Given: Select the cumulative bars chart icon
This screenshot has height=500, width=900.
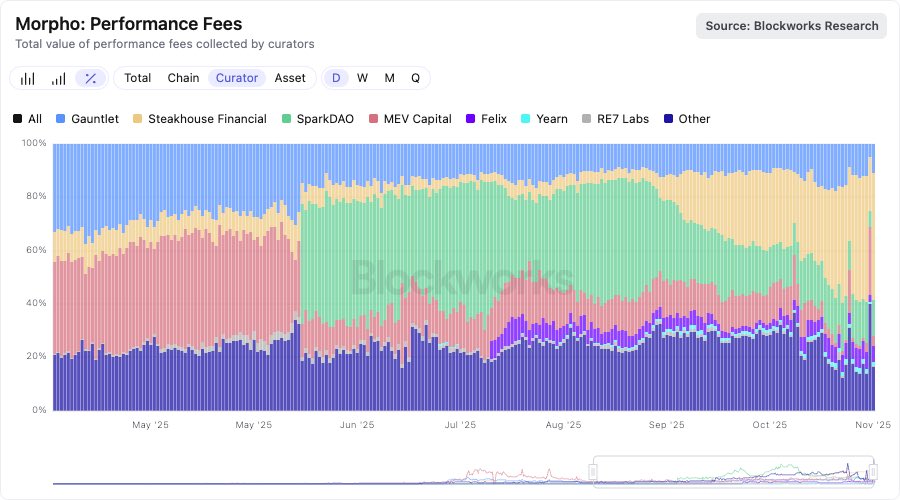Looking at the screenshot, I should pos(59,78).
